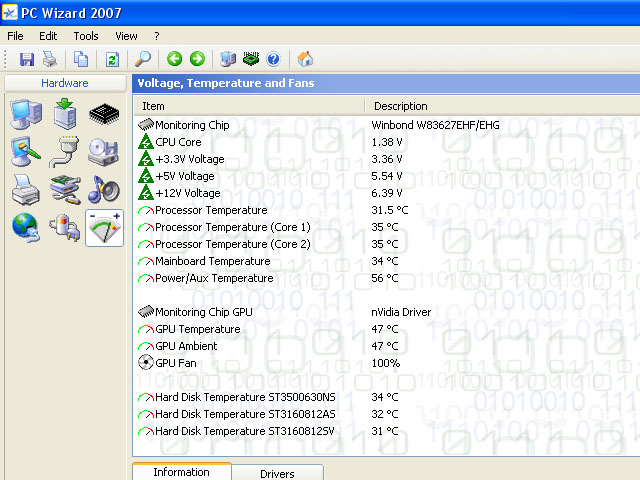Screen dimensions: 640x480
Task: Click the Print toolbar icon
Action: click(x=50, y=60)
